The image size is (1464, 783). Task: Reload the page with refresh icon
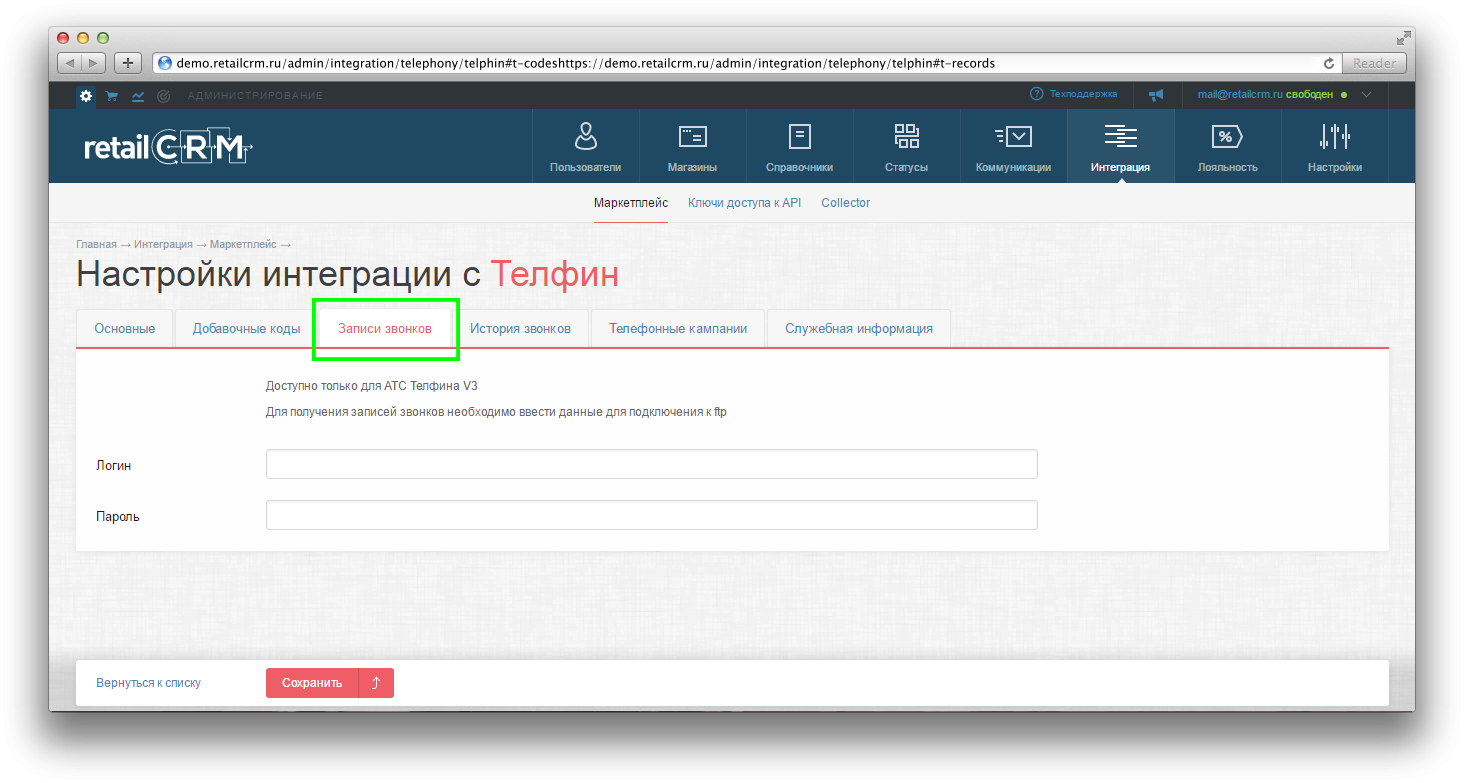click(x=1329, y=63)
